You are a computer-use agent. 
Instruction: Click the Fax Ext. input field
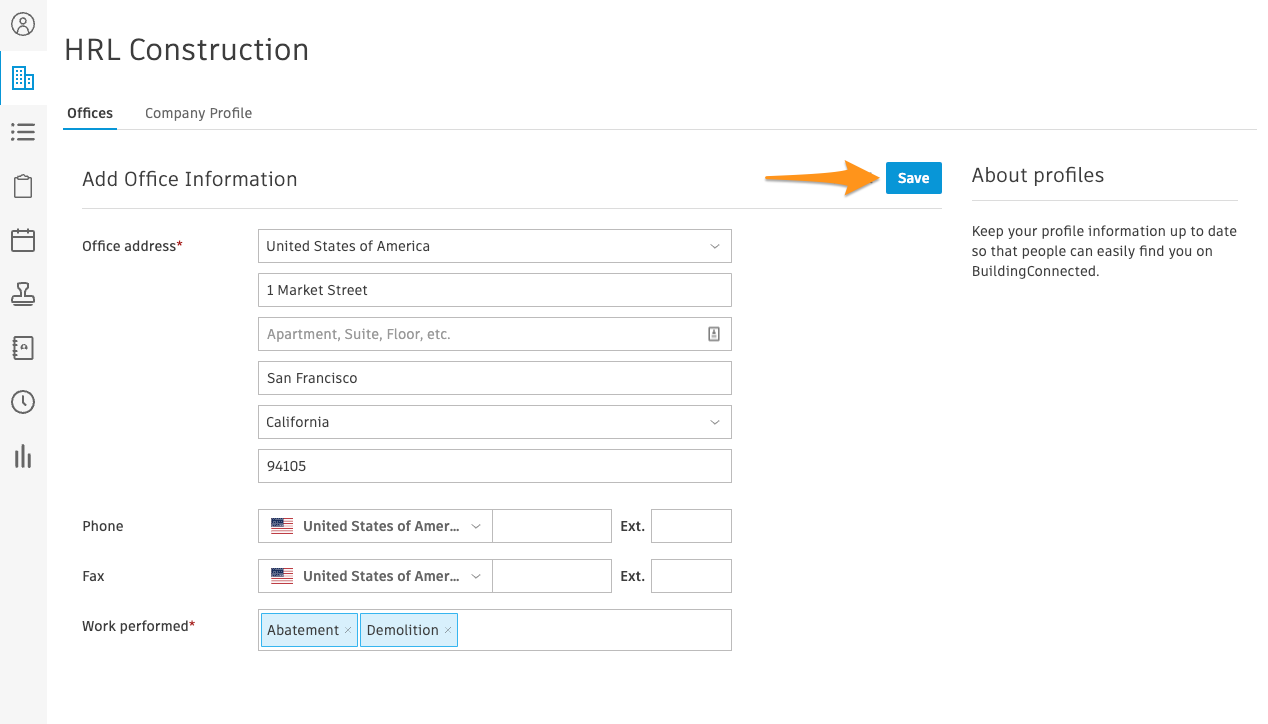coord(691,576)
